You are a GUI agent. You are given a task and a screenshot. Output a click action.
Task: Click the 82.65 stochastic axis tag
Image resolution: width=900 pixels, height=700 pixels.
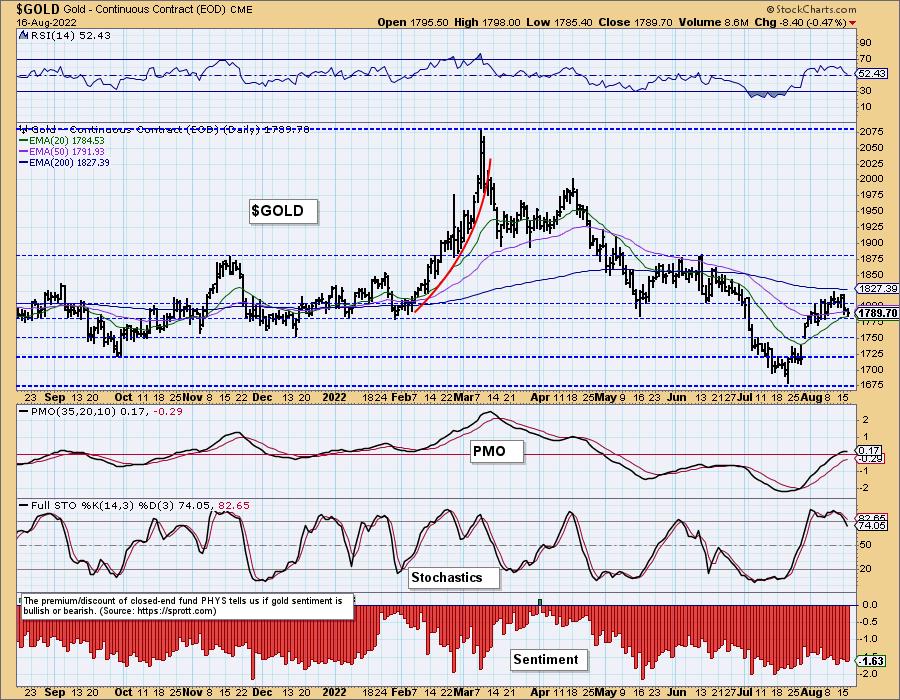[x=872, y=518]
